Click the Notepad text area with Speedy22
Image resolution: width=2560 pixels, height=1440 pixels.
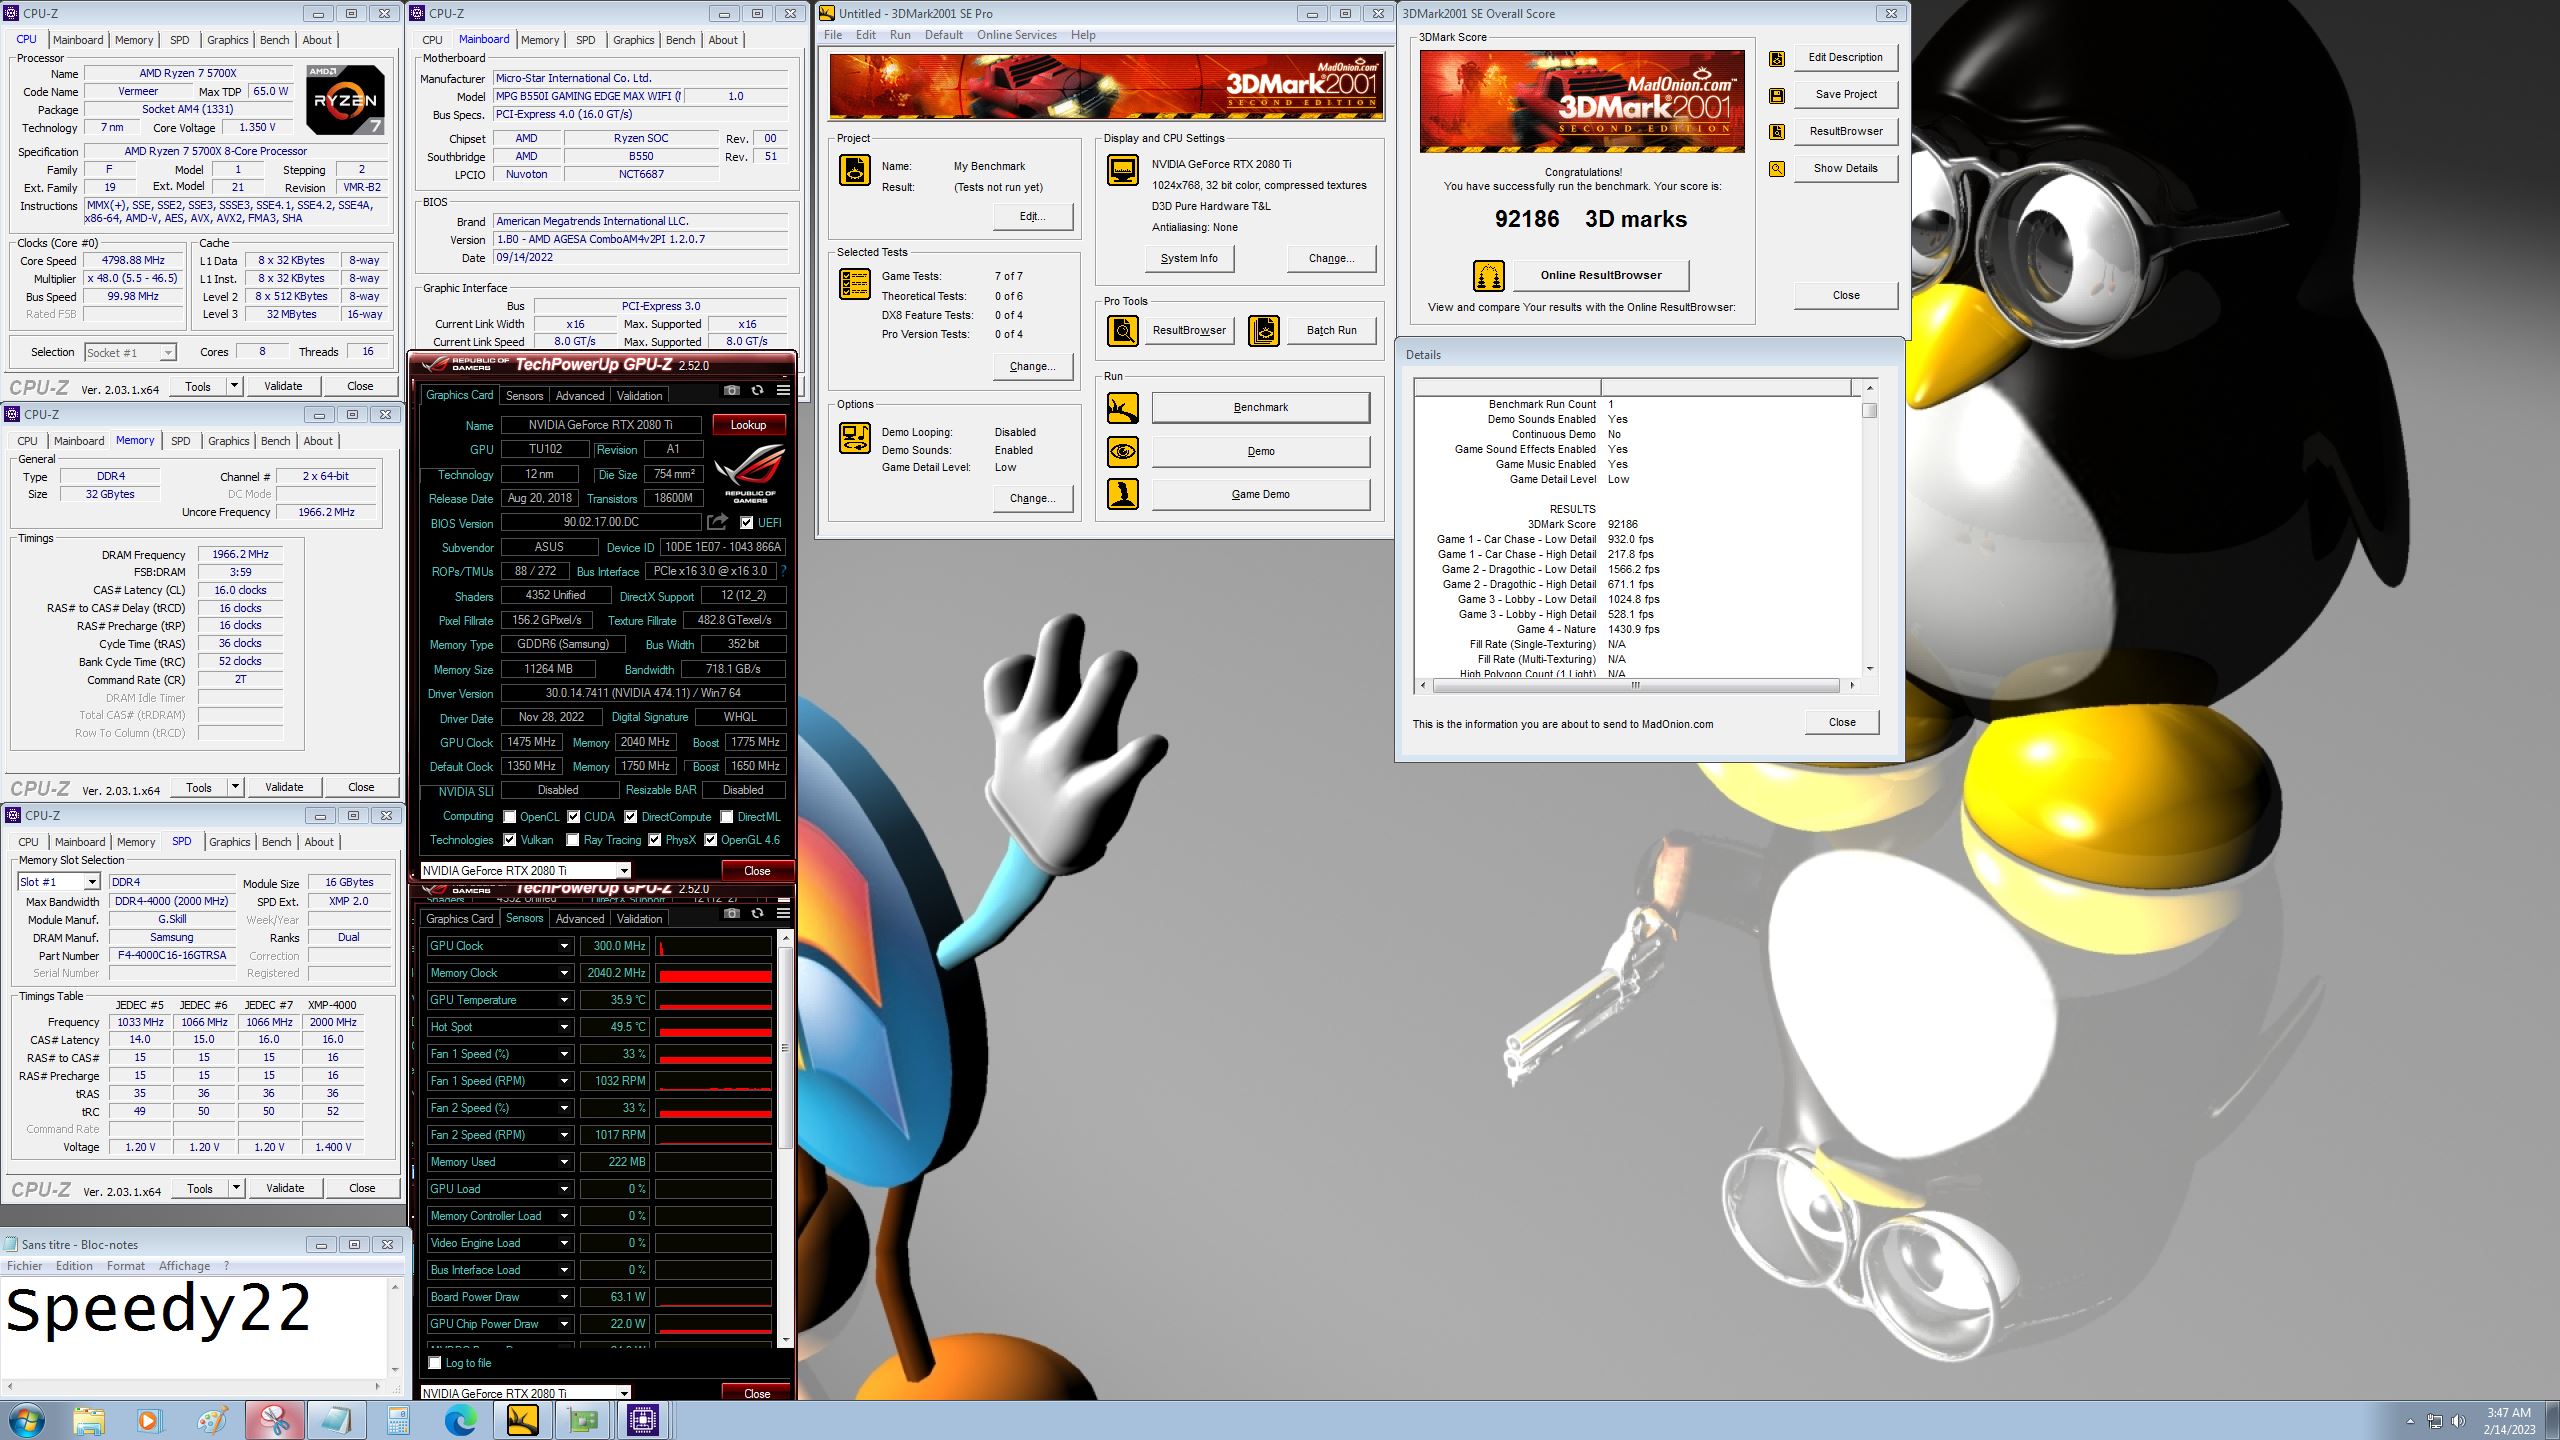tap(194, 1327)
